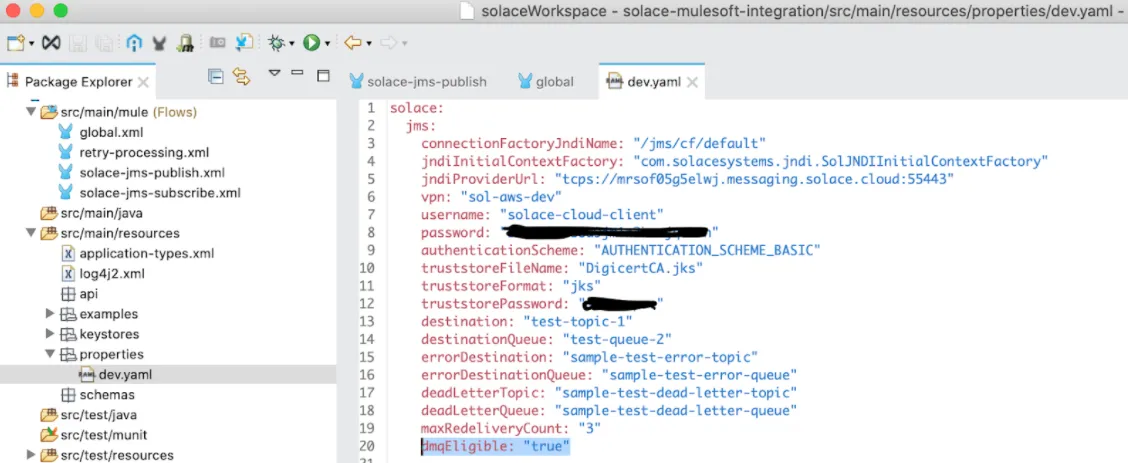Click the blue house Exchange icon

(x=134, y=43)
